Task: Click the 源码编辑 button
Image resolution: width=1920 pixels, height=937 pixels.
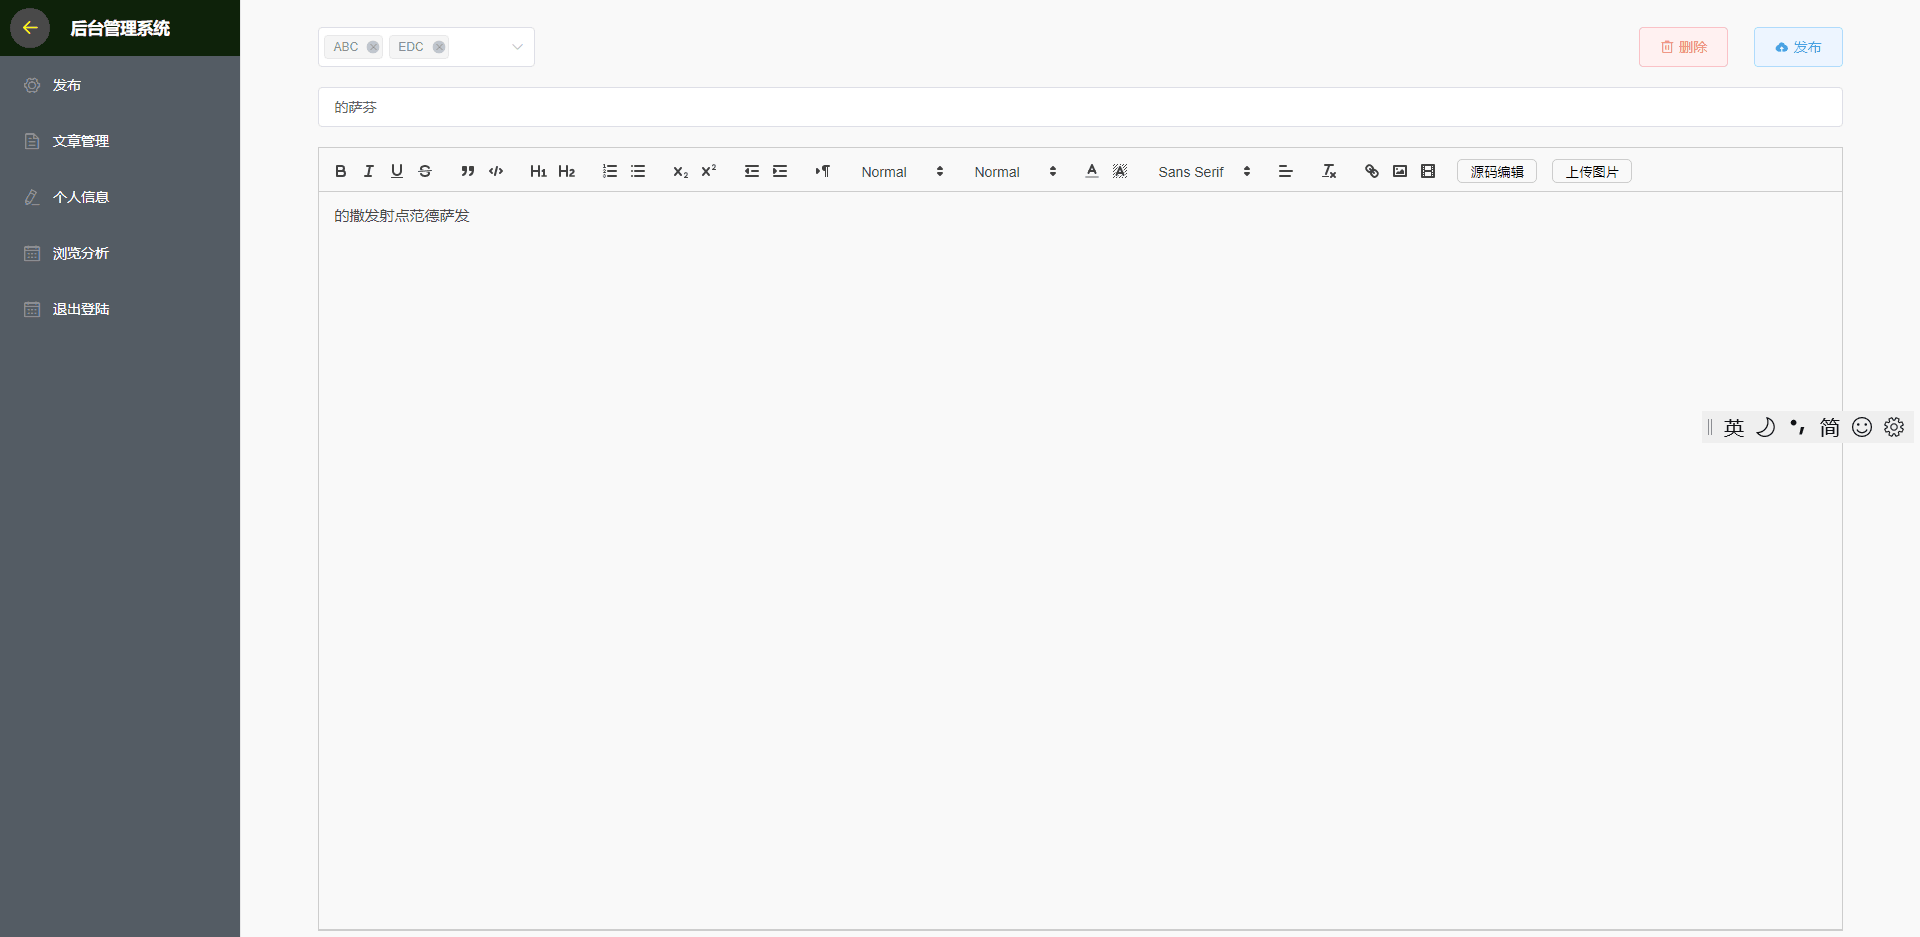Action: [x=1497, y=171]
